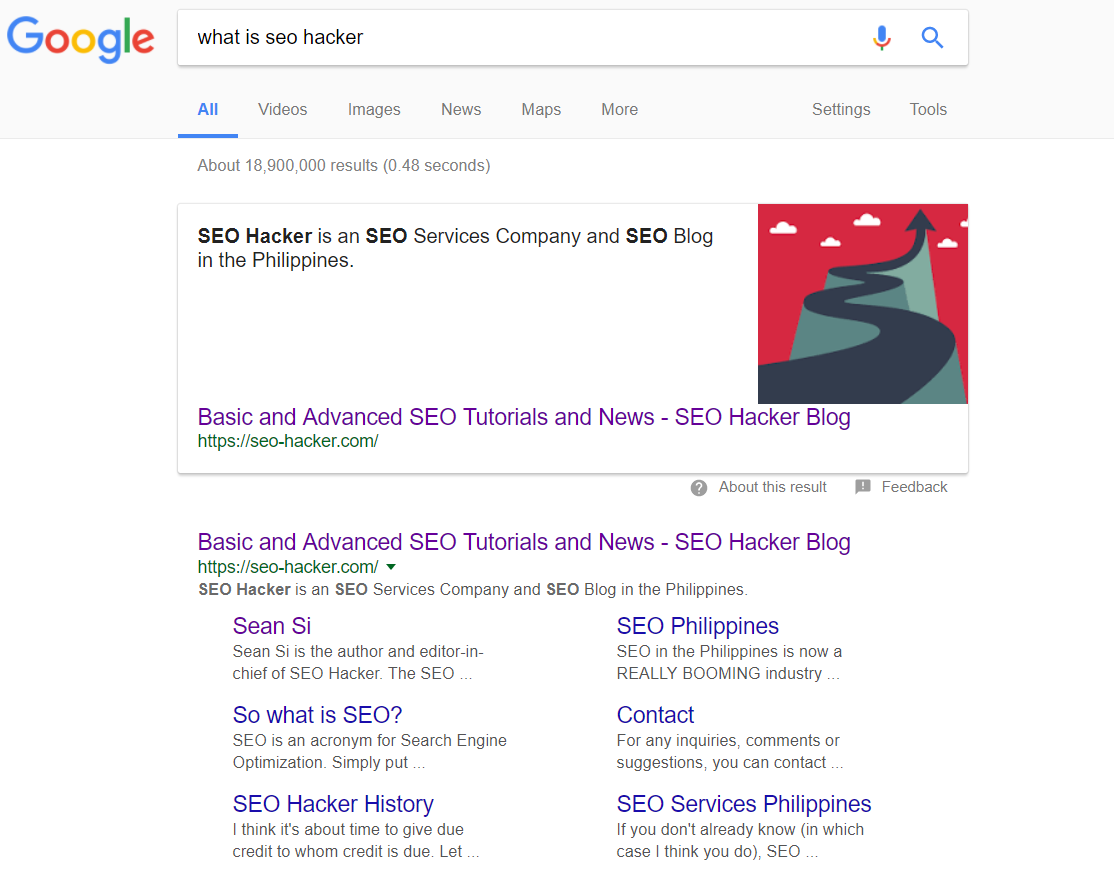Viewport: 1114px width, 869px height.
Task: Open the Sean Si sitelink
Action: (x=272, y=626)
